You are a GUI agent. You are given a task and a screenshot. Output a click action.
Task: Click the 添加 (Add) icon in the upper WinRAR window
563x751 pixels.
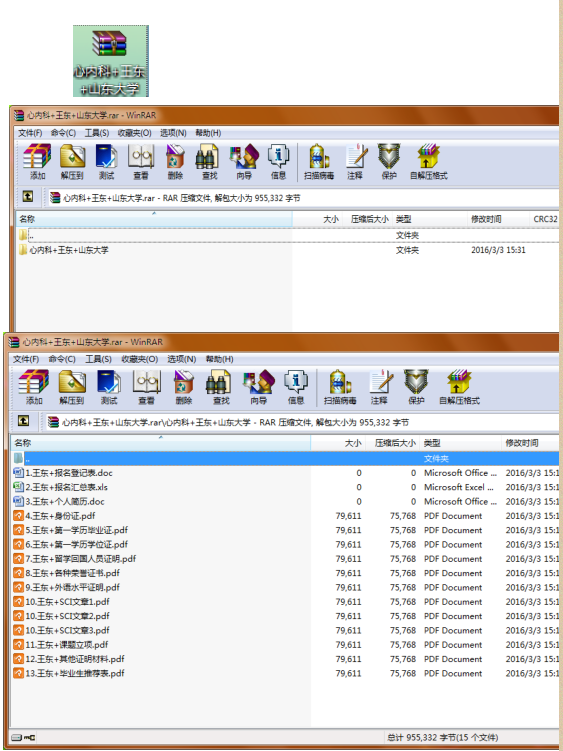[37, 161]
